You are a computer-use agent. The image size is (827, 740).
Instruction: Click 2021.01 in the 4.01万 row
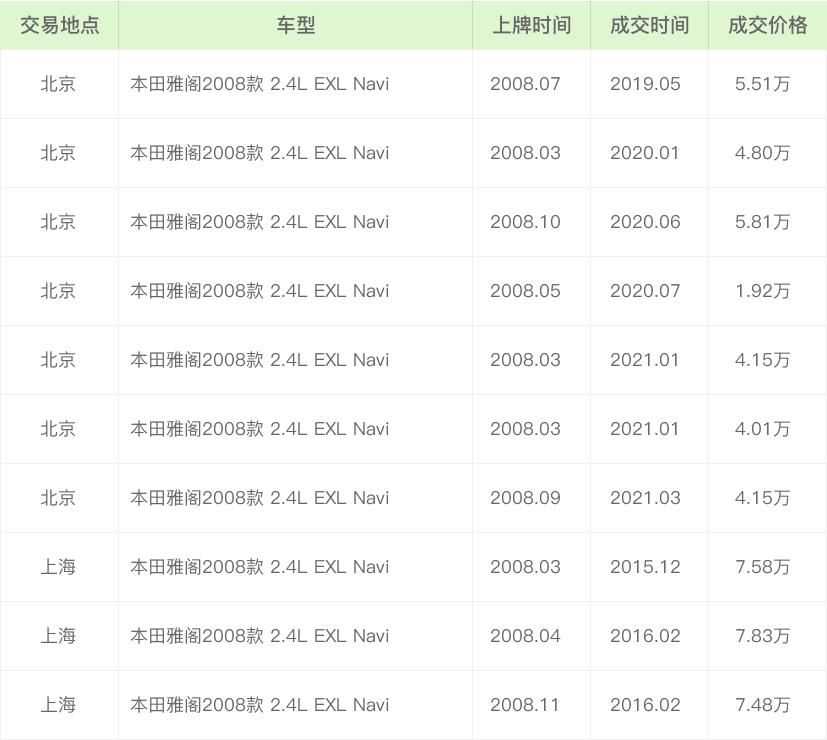[645, 429]
